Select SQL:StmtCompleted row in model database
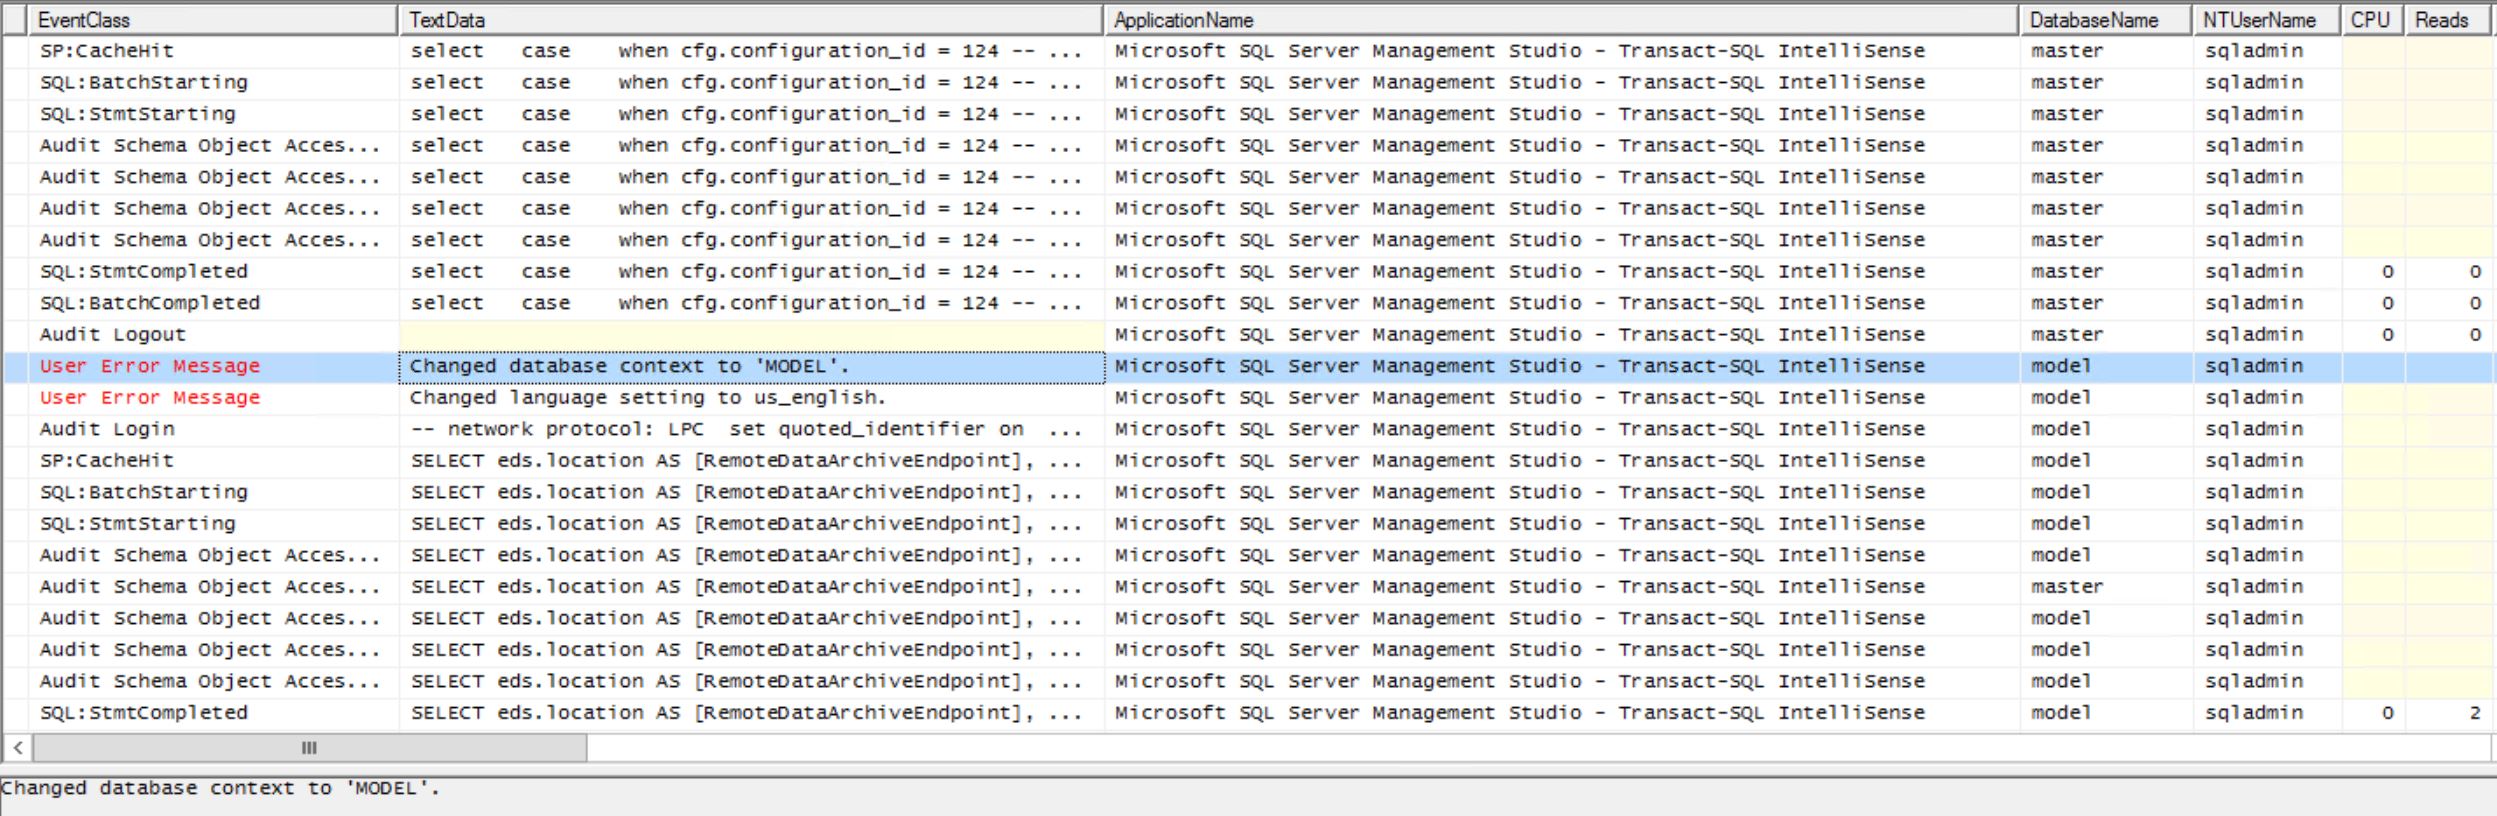This screenshot has width=2497, height=816. [x=1248, y=713]
